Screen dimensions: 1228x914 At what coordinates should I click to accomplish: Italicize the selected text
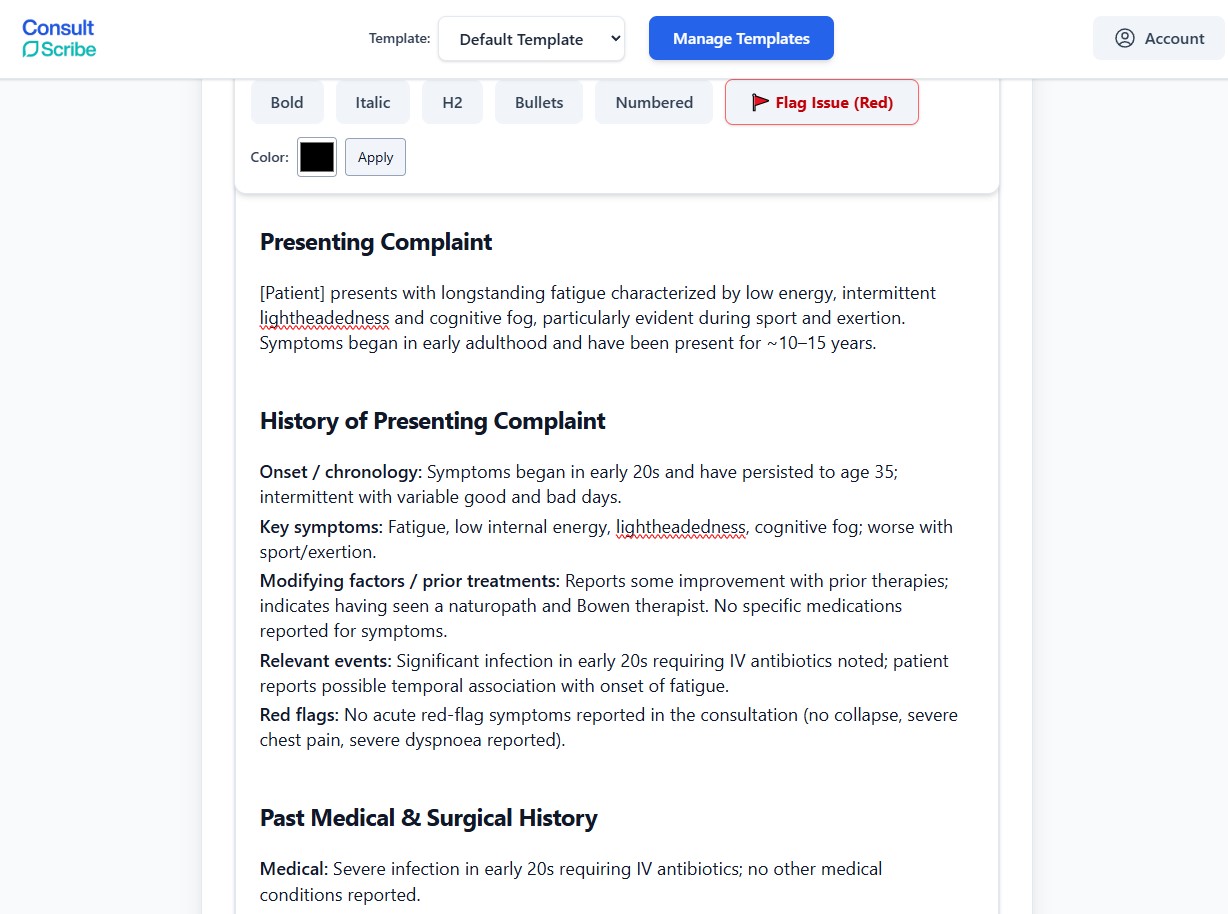[372, 101]
